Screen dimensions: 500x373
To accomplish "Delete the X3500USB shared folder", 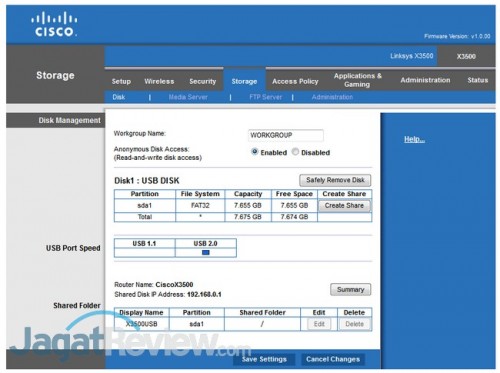I will pyautogui.click(x=354, y=324).
